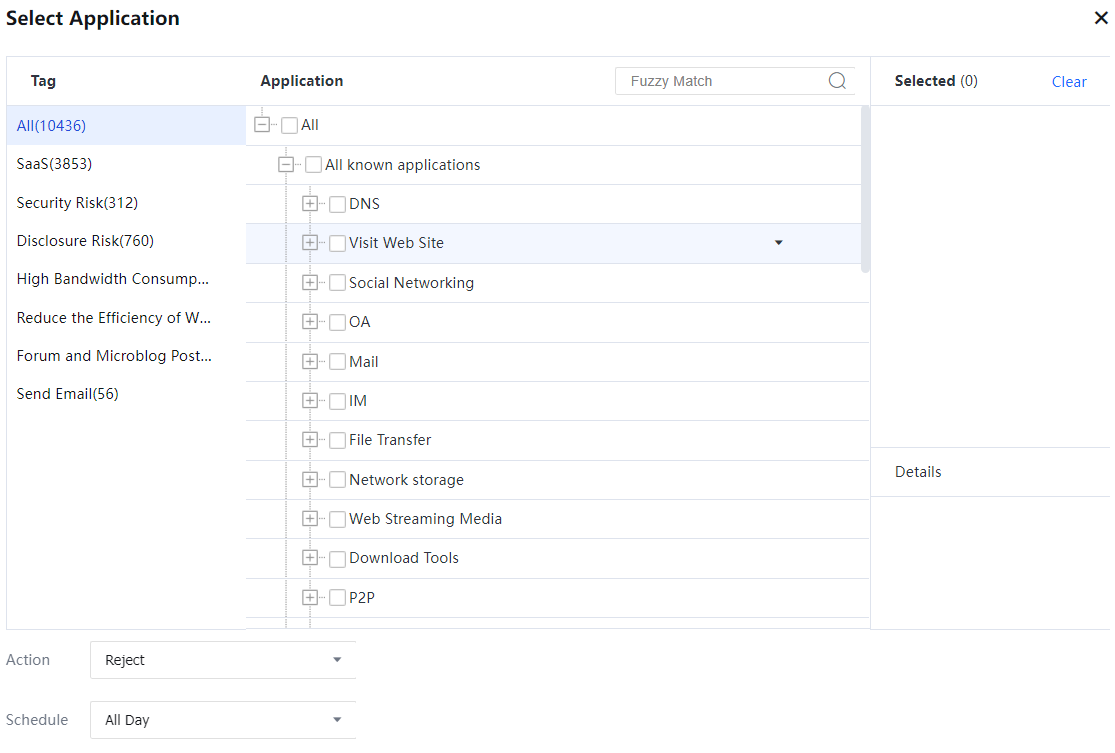Select the Security Risk(312) tag
This screenshot has height=753, width=1115.
77,203
